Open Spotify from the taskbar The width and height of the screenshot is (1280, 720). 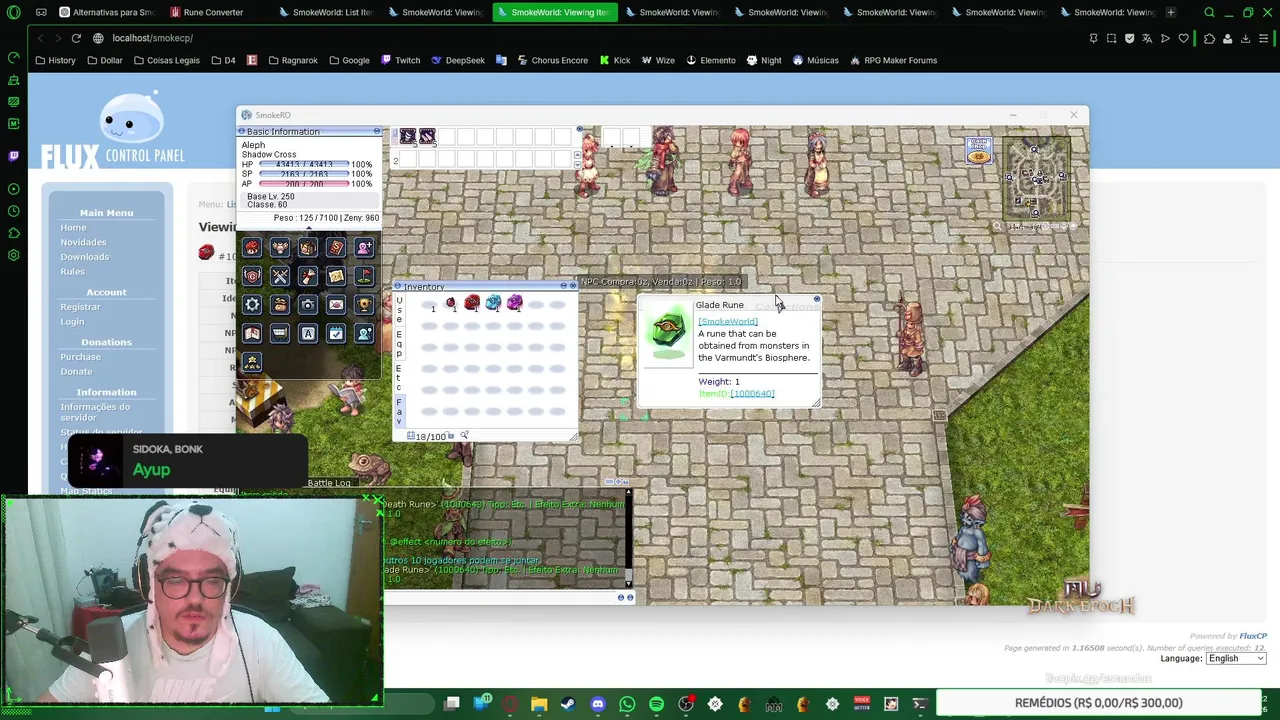coord(656,704)
